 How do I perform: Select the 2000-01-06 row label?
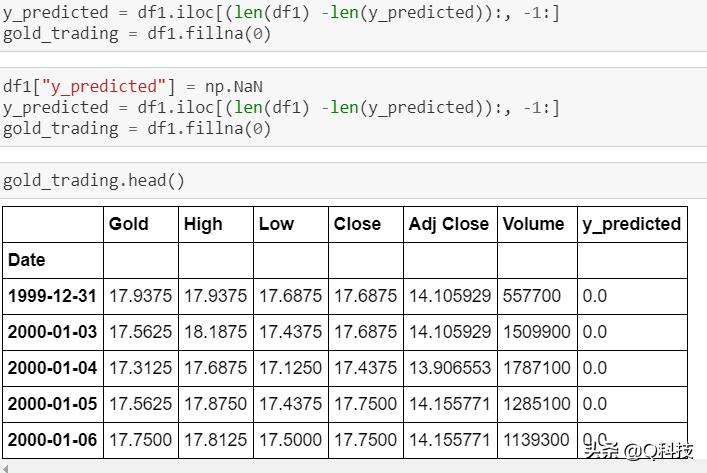click(51, 440)
